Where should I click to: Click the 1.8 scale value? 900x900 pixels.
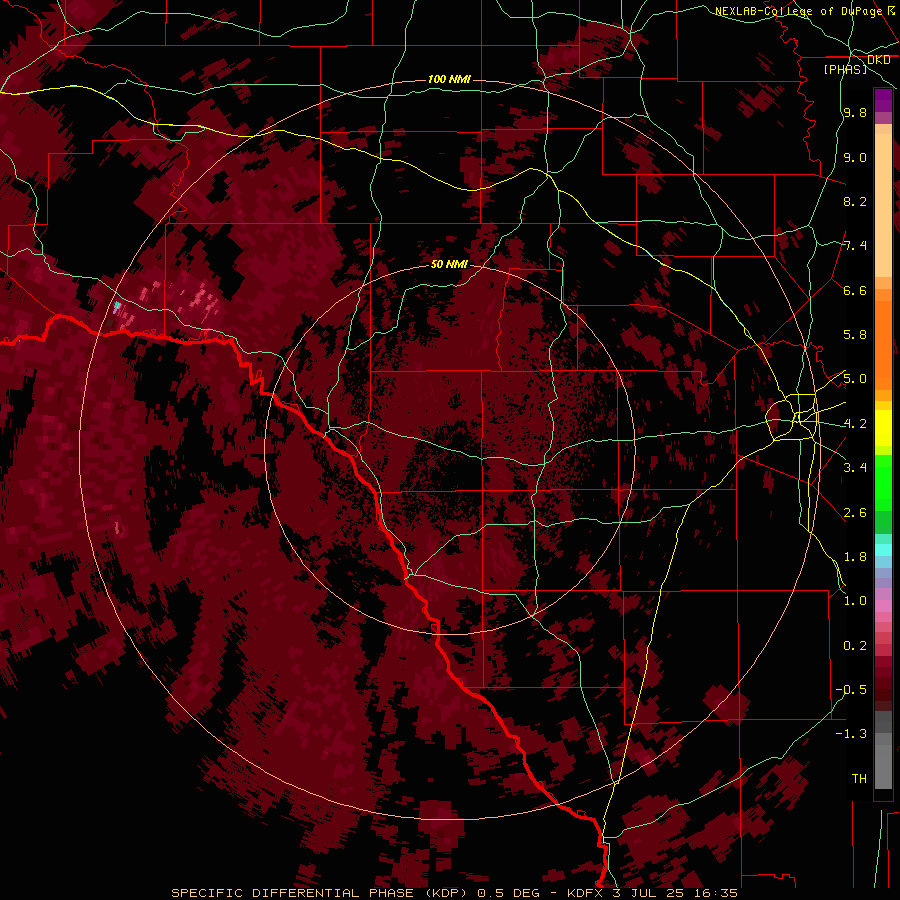click(x=855, y=557)
